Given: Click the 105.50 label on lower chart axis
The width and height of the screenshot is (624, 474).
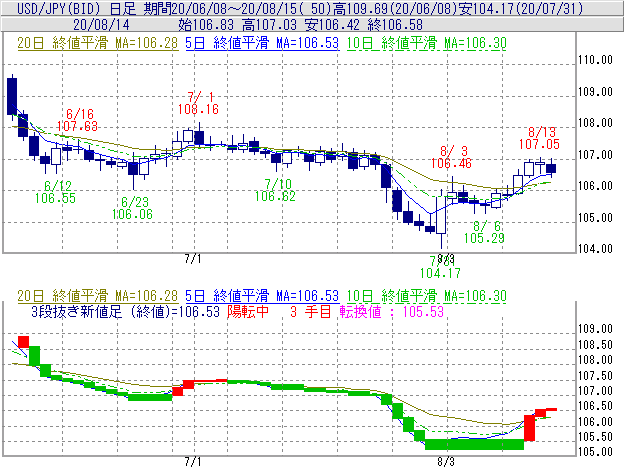Looking at the screenshot, I should click(x=595, y=437).
